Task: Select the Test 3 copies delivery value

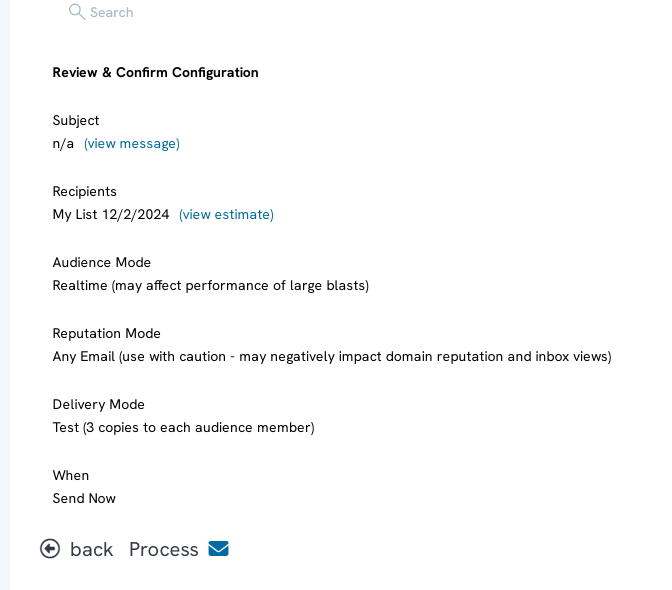Action: 183,428
